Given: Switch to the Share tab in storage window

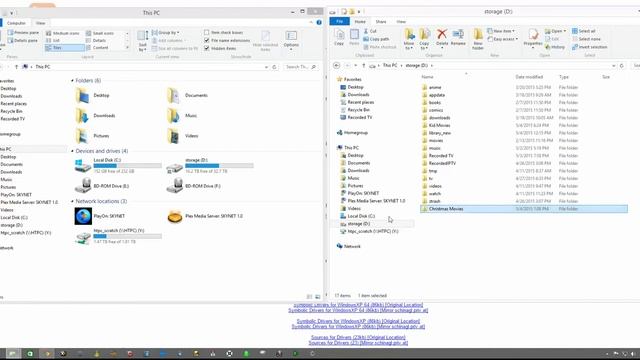Looking at the screenshot, I should point(381,22).
